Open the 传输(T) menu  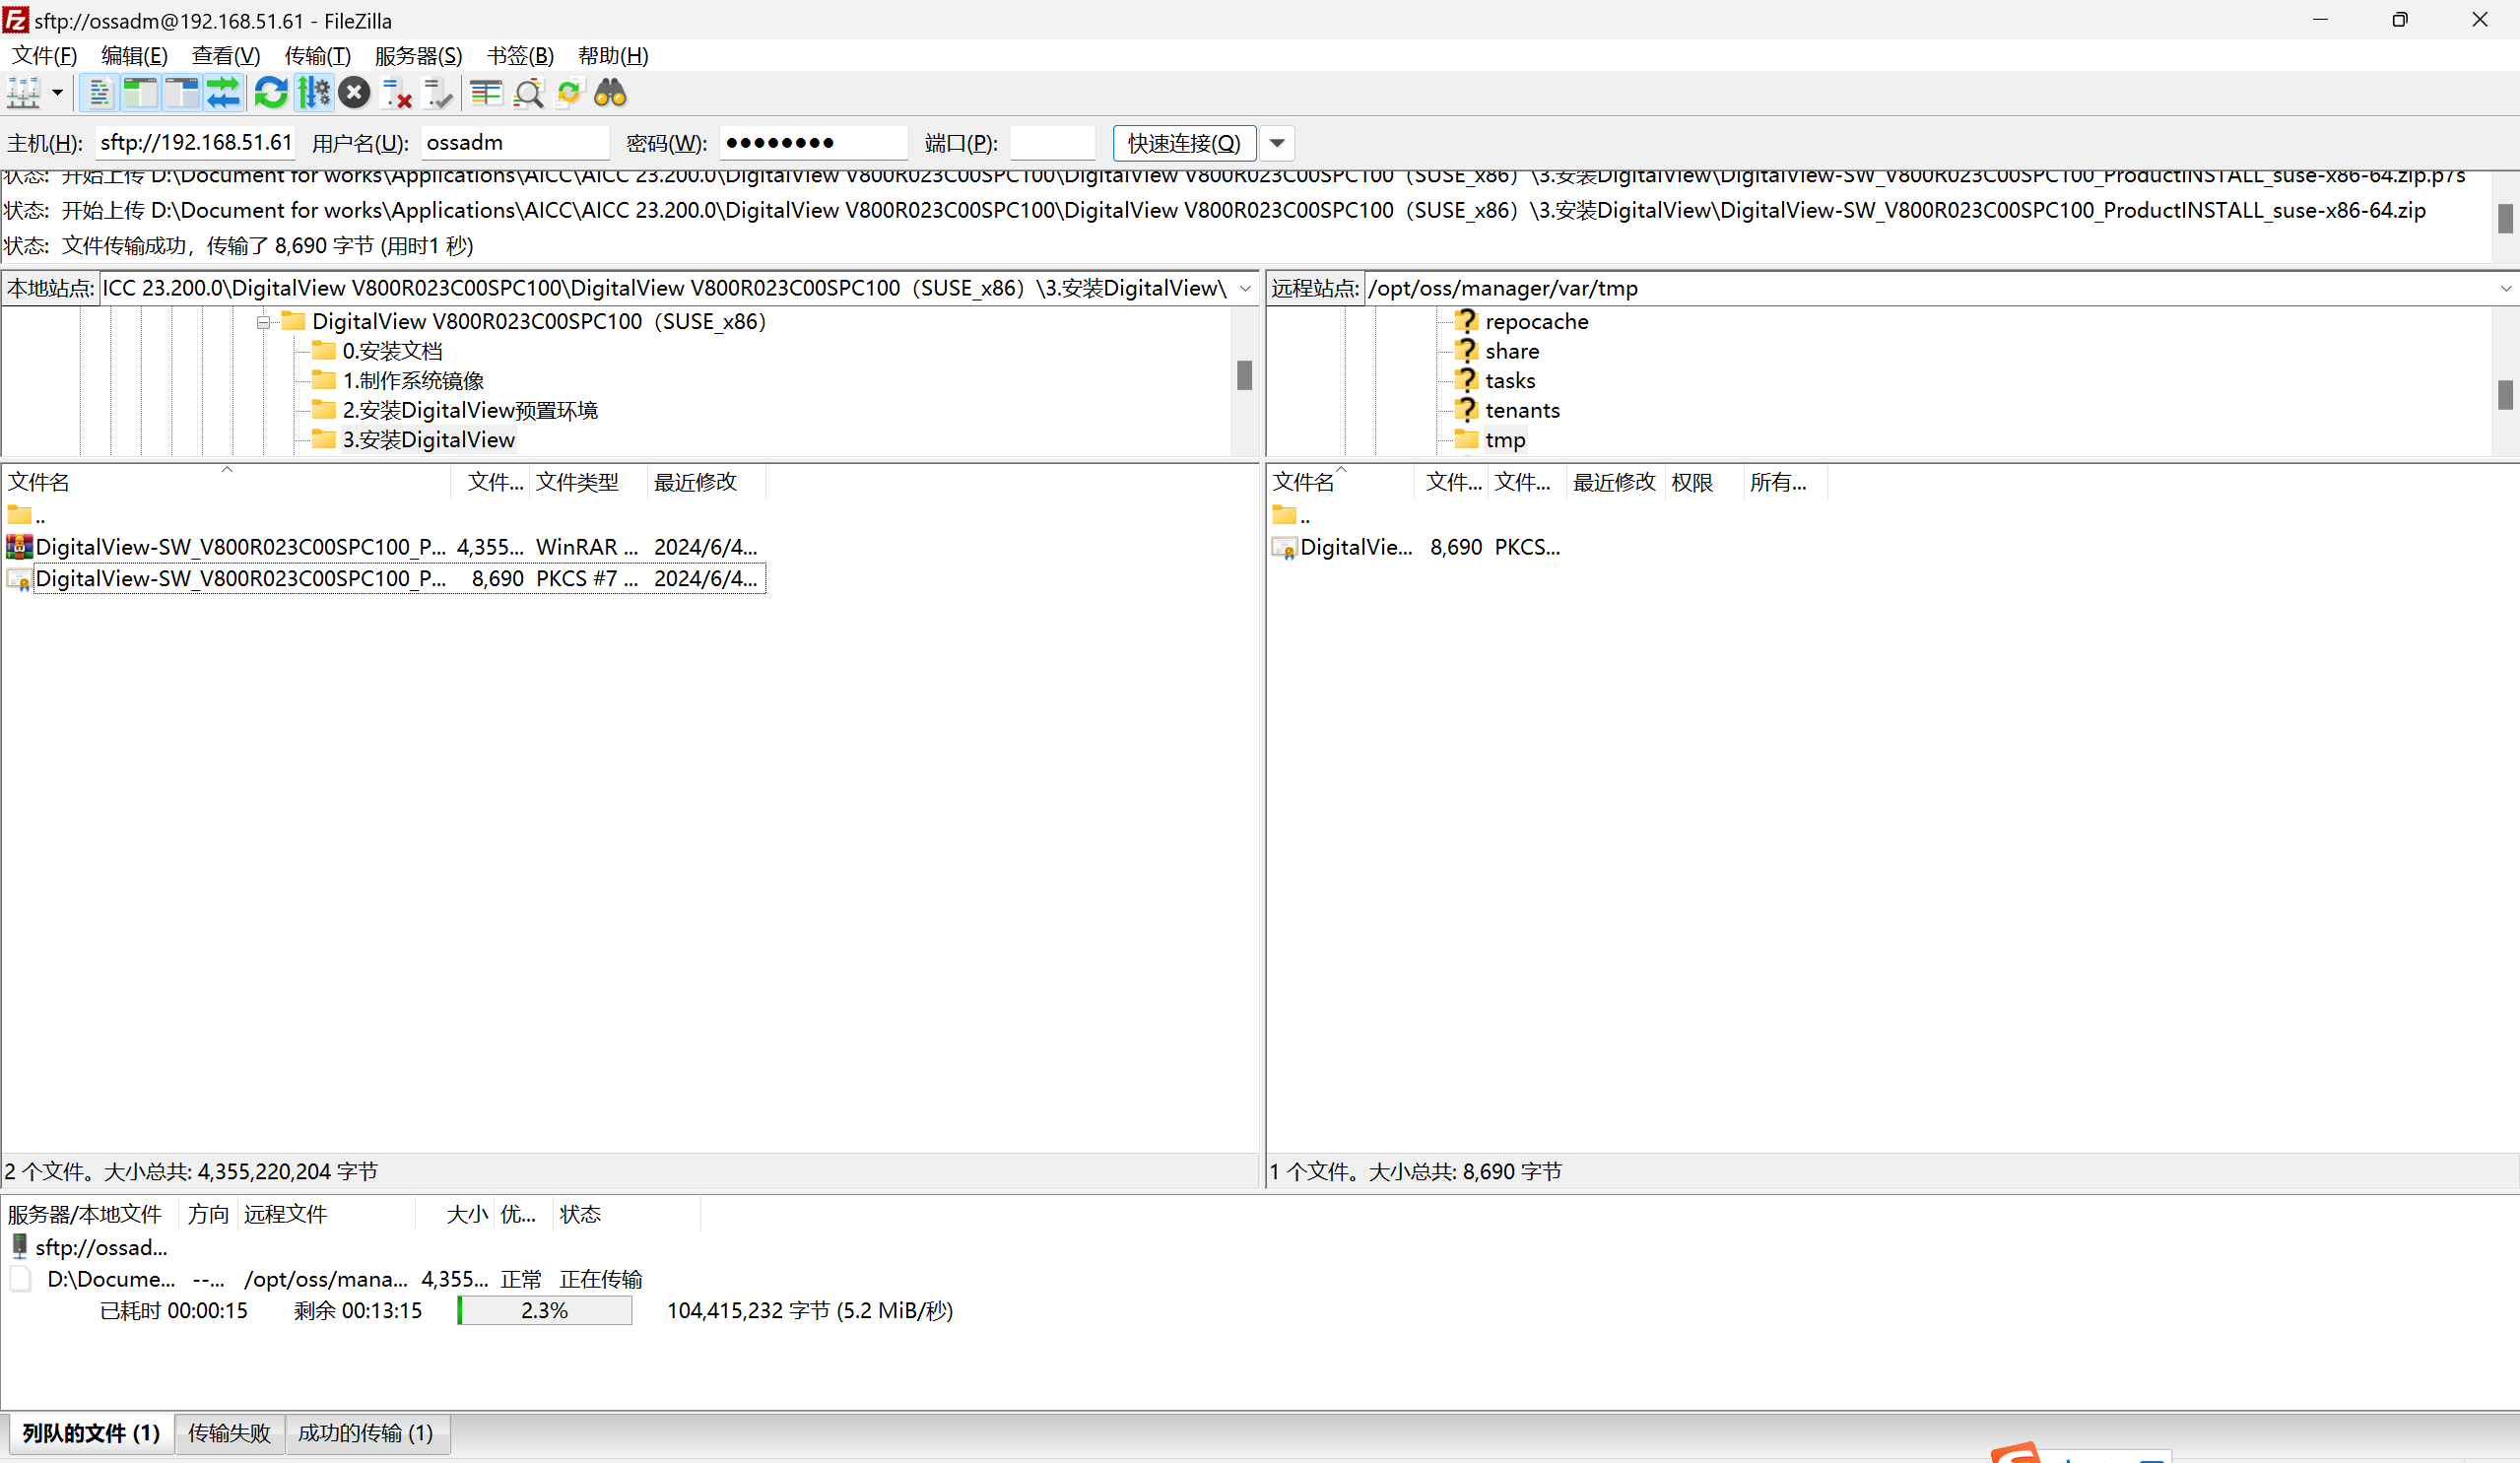[318, 56]
